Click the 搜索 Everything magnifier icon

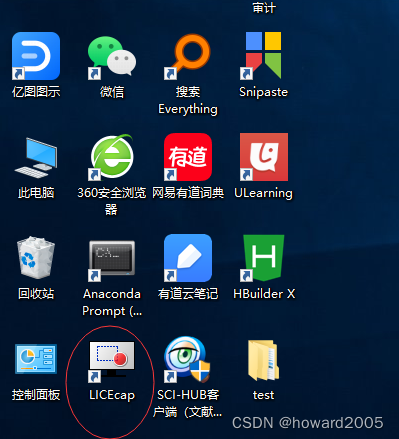point(188,56)
